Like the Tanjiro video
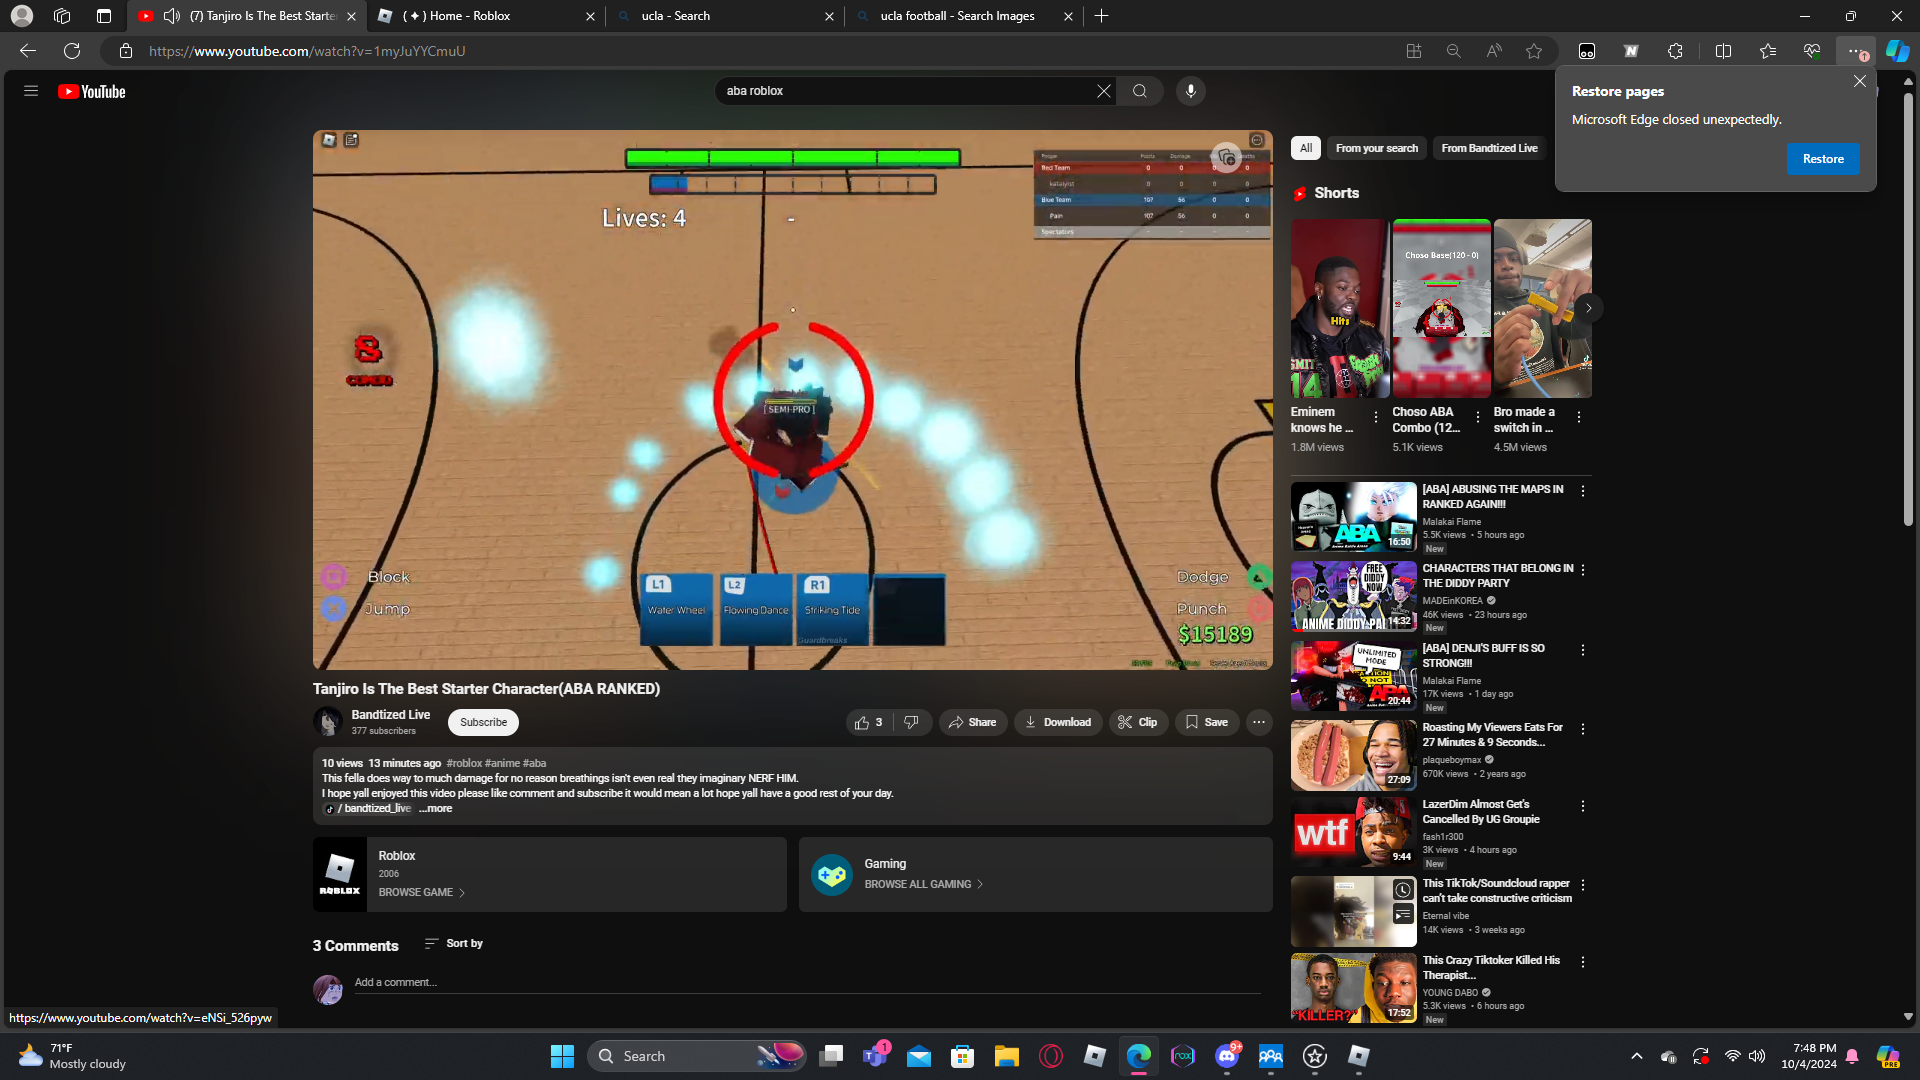This screenshot has height=1080, width=1920. click(x=868, y=722)
